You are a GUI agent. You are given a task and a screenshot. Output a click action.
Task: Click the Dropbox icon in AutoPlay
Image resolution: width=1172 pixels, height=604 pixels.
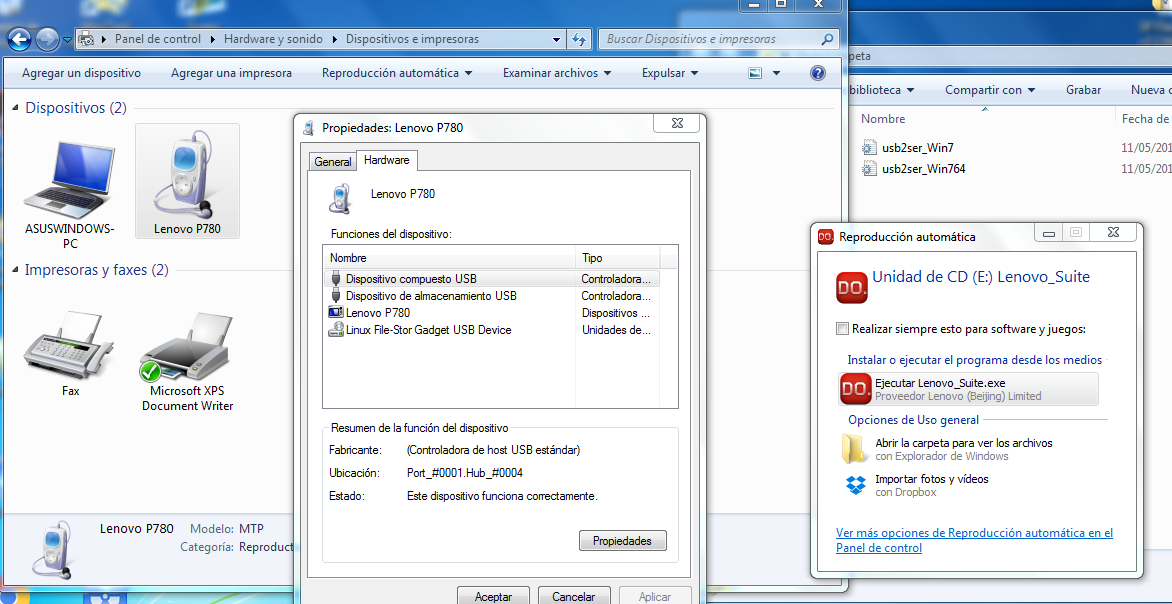click(856, 484)
